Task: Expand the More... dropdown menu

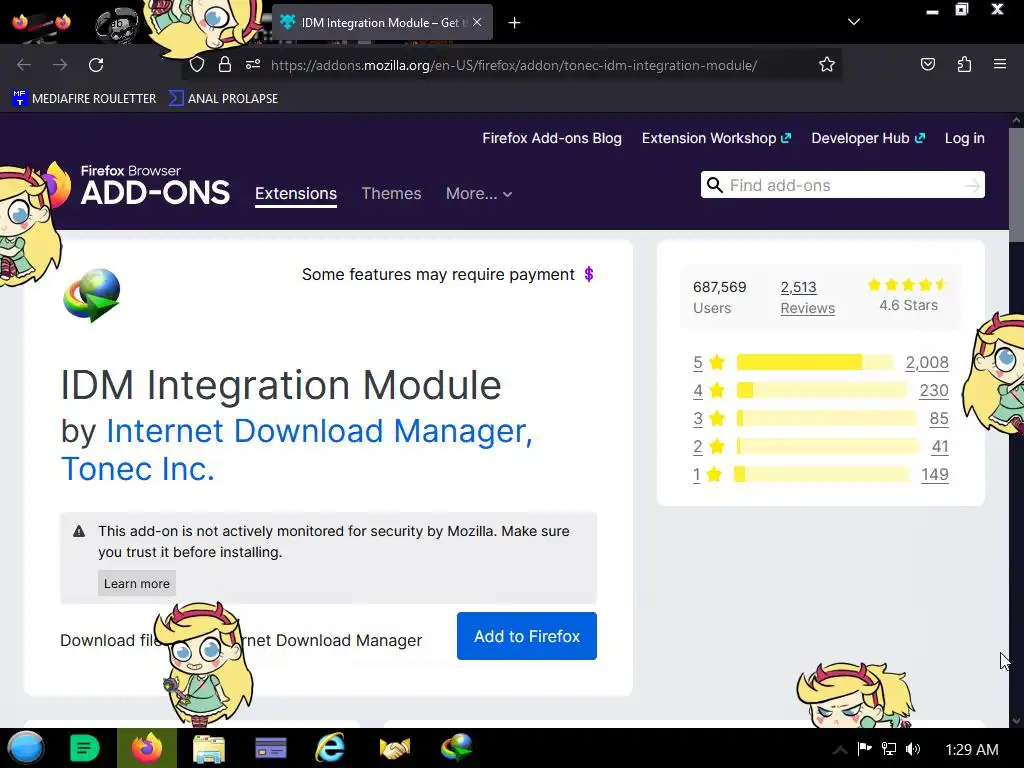Action: coord(479,193)
